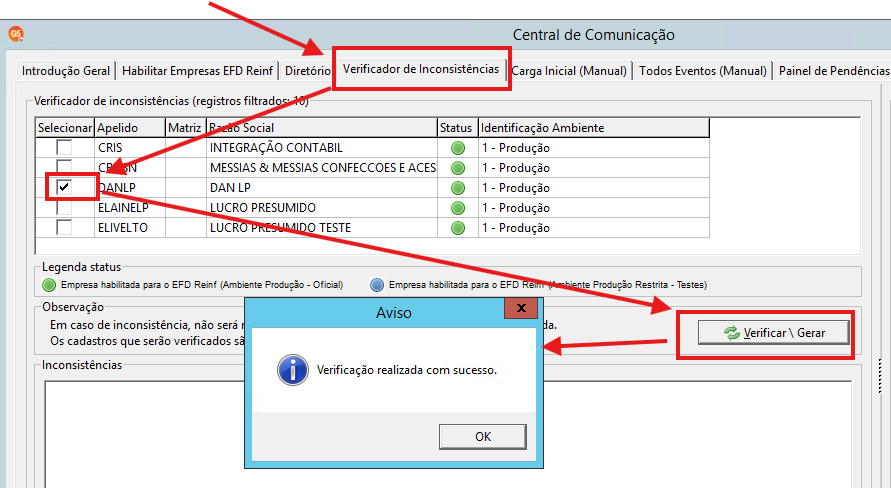The width and height of the screenshot is (891, 488).
Task: Click blue legend circle for Produção Restrita
Action: click(377, 285)
